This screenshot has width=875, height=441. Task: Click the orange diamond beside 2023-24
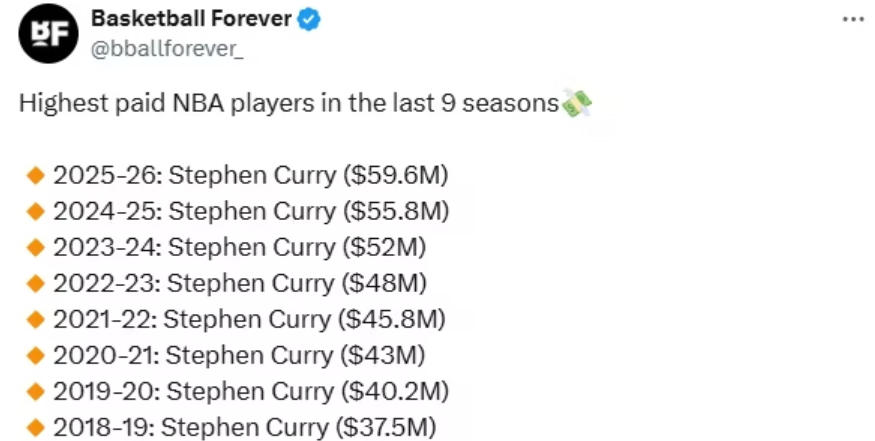[36, 248]
